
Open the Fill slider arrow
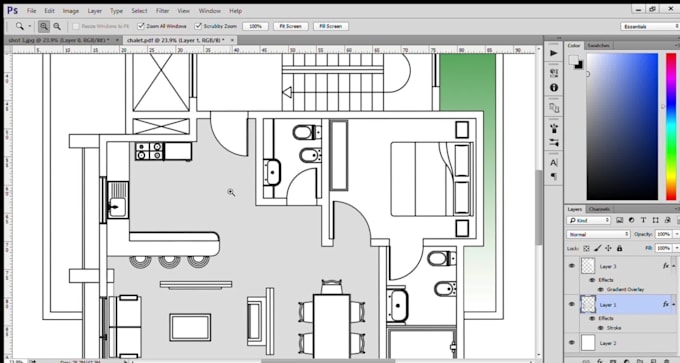676,249
